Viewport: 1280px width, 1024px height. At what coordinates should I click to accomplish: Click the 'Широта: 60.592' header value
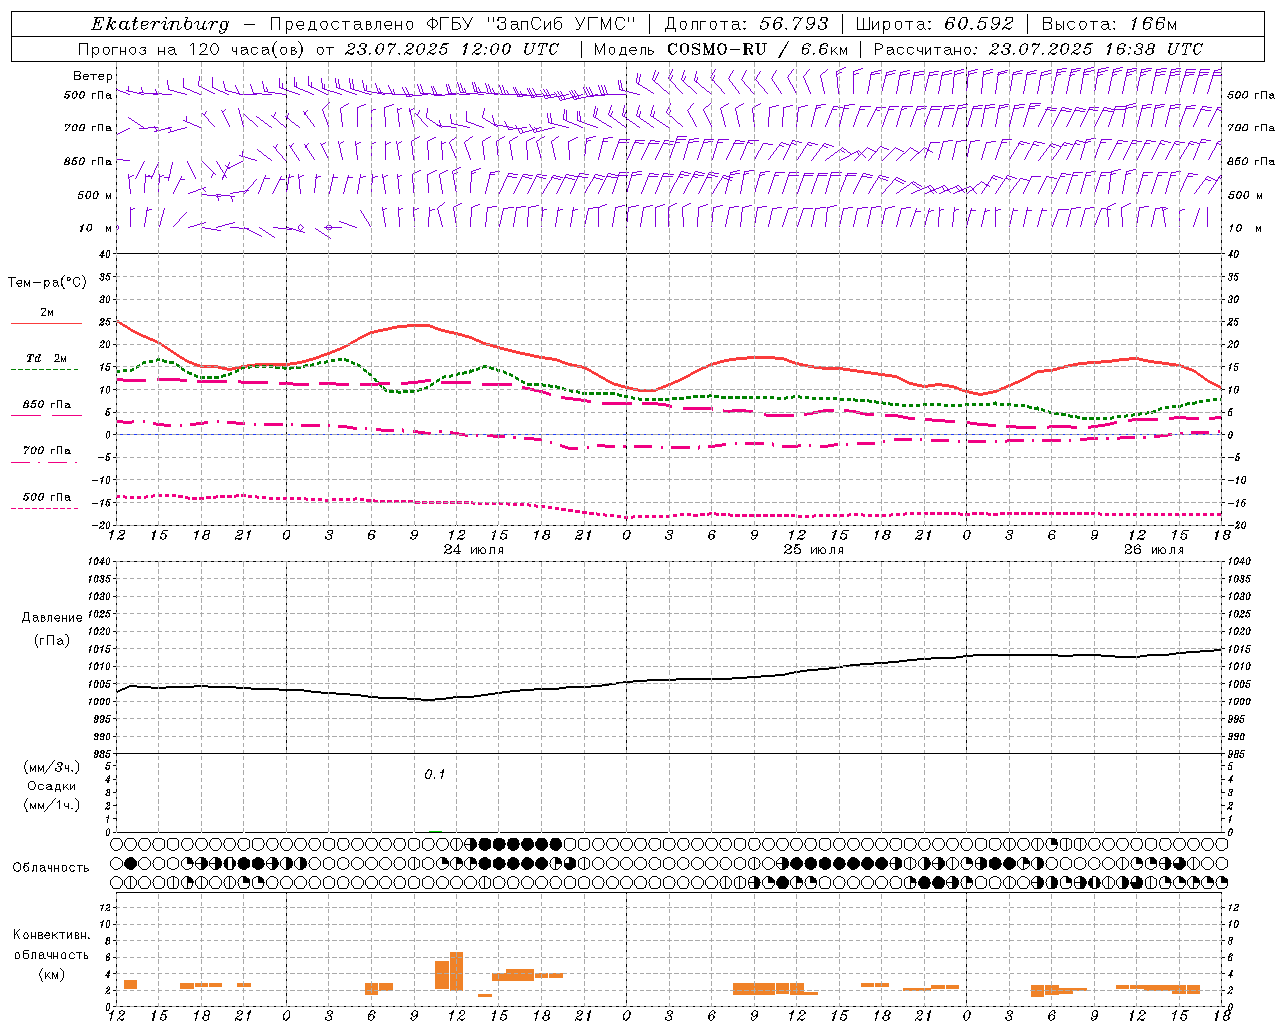coord(935,24)
